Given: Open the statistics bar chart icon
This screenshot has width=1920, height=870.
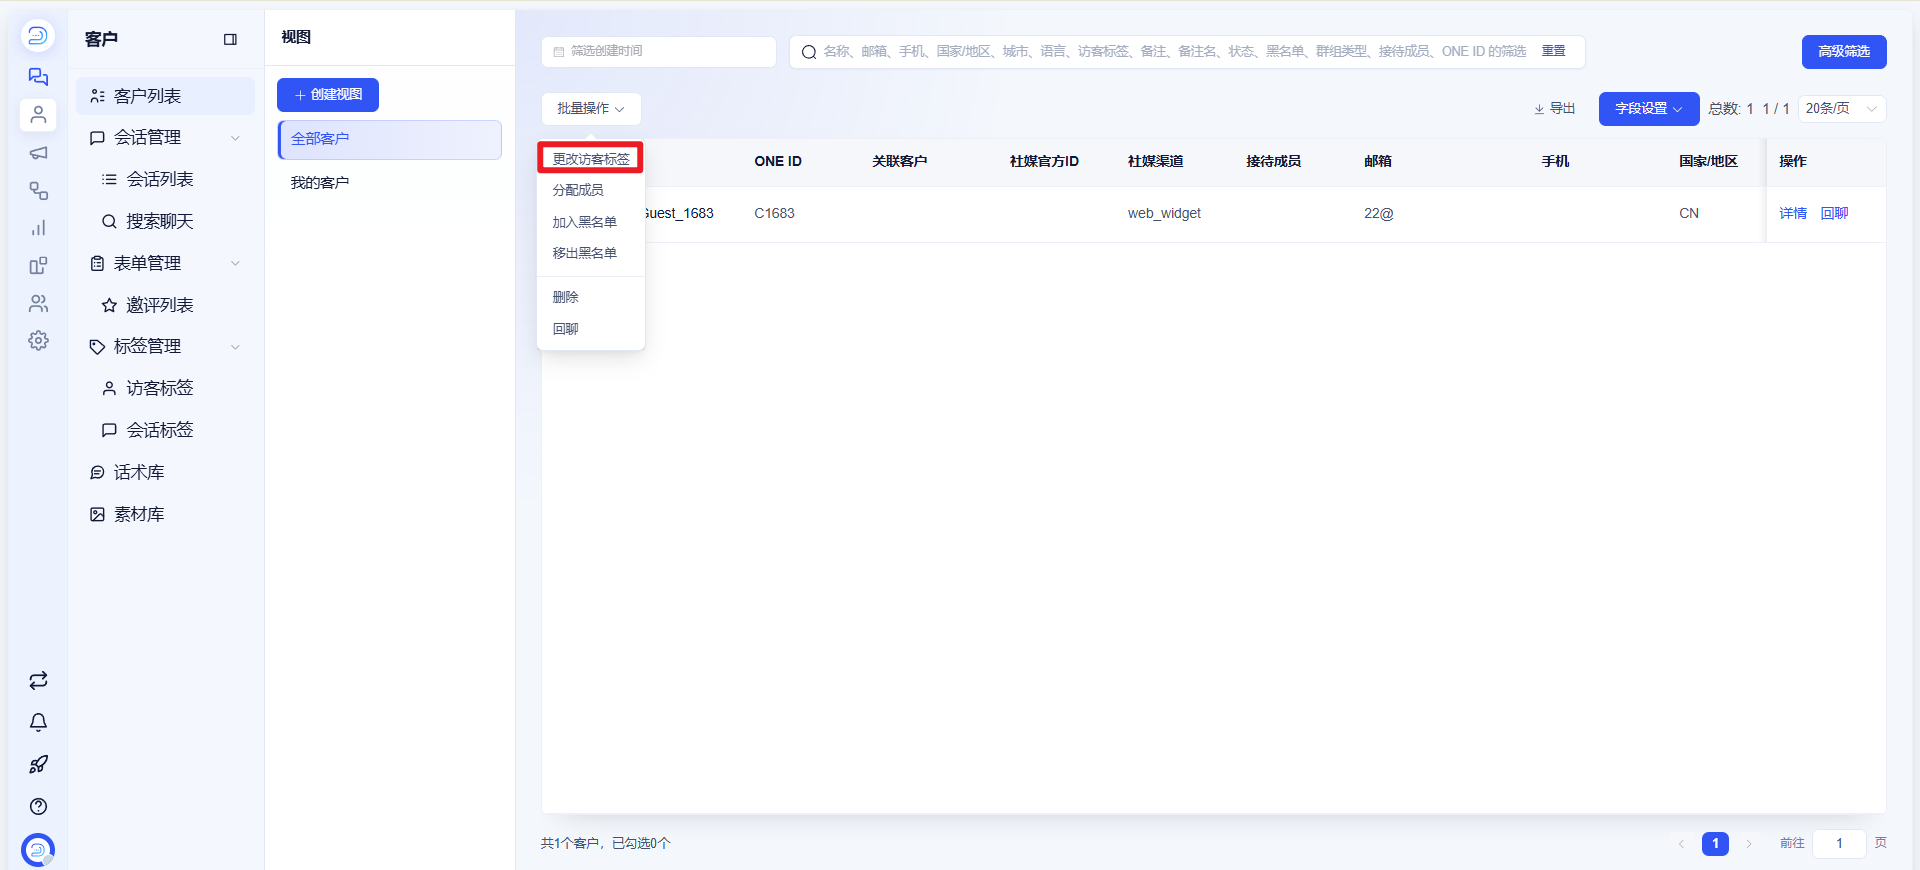Looking at the screenshot, I should pyautogui.click(x=38, y=228).
